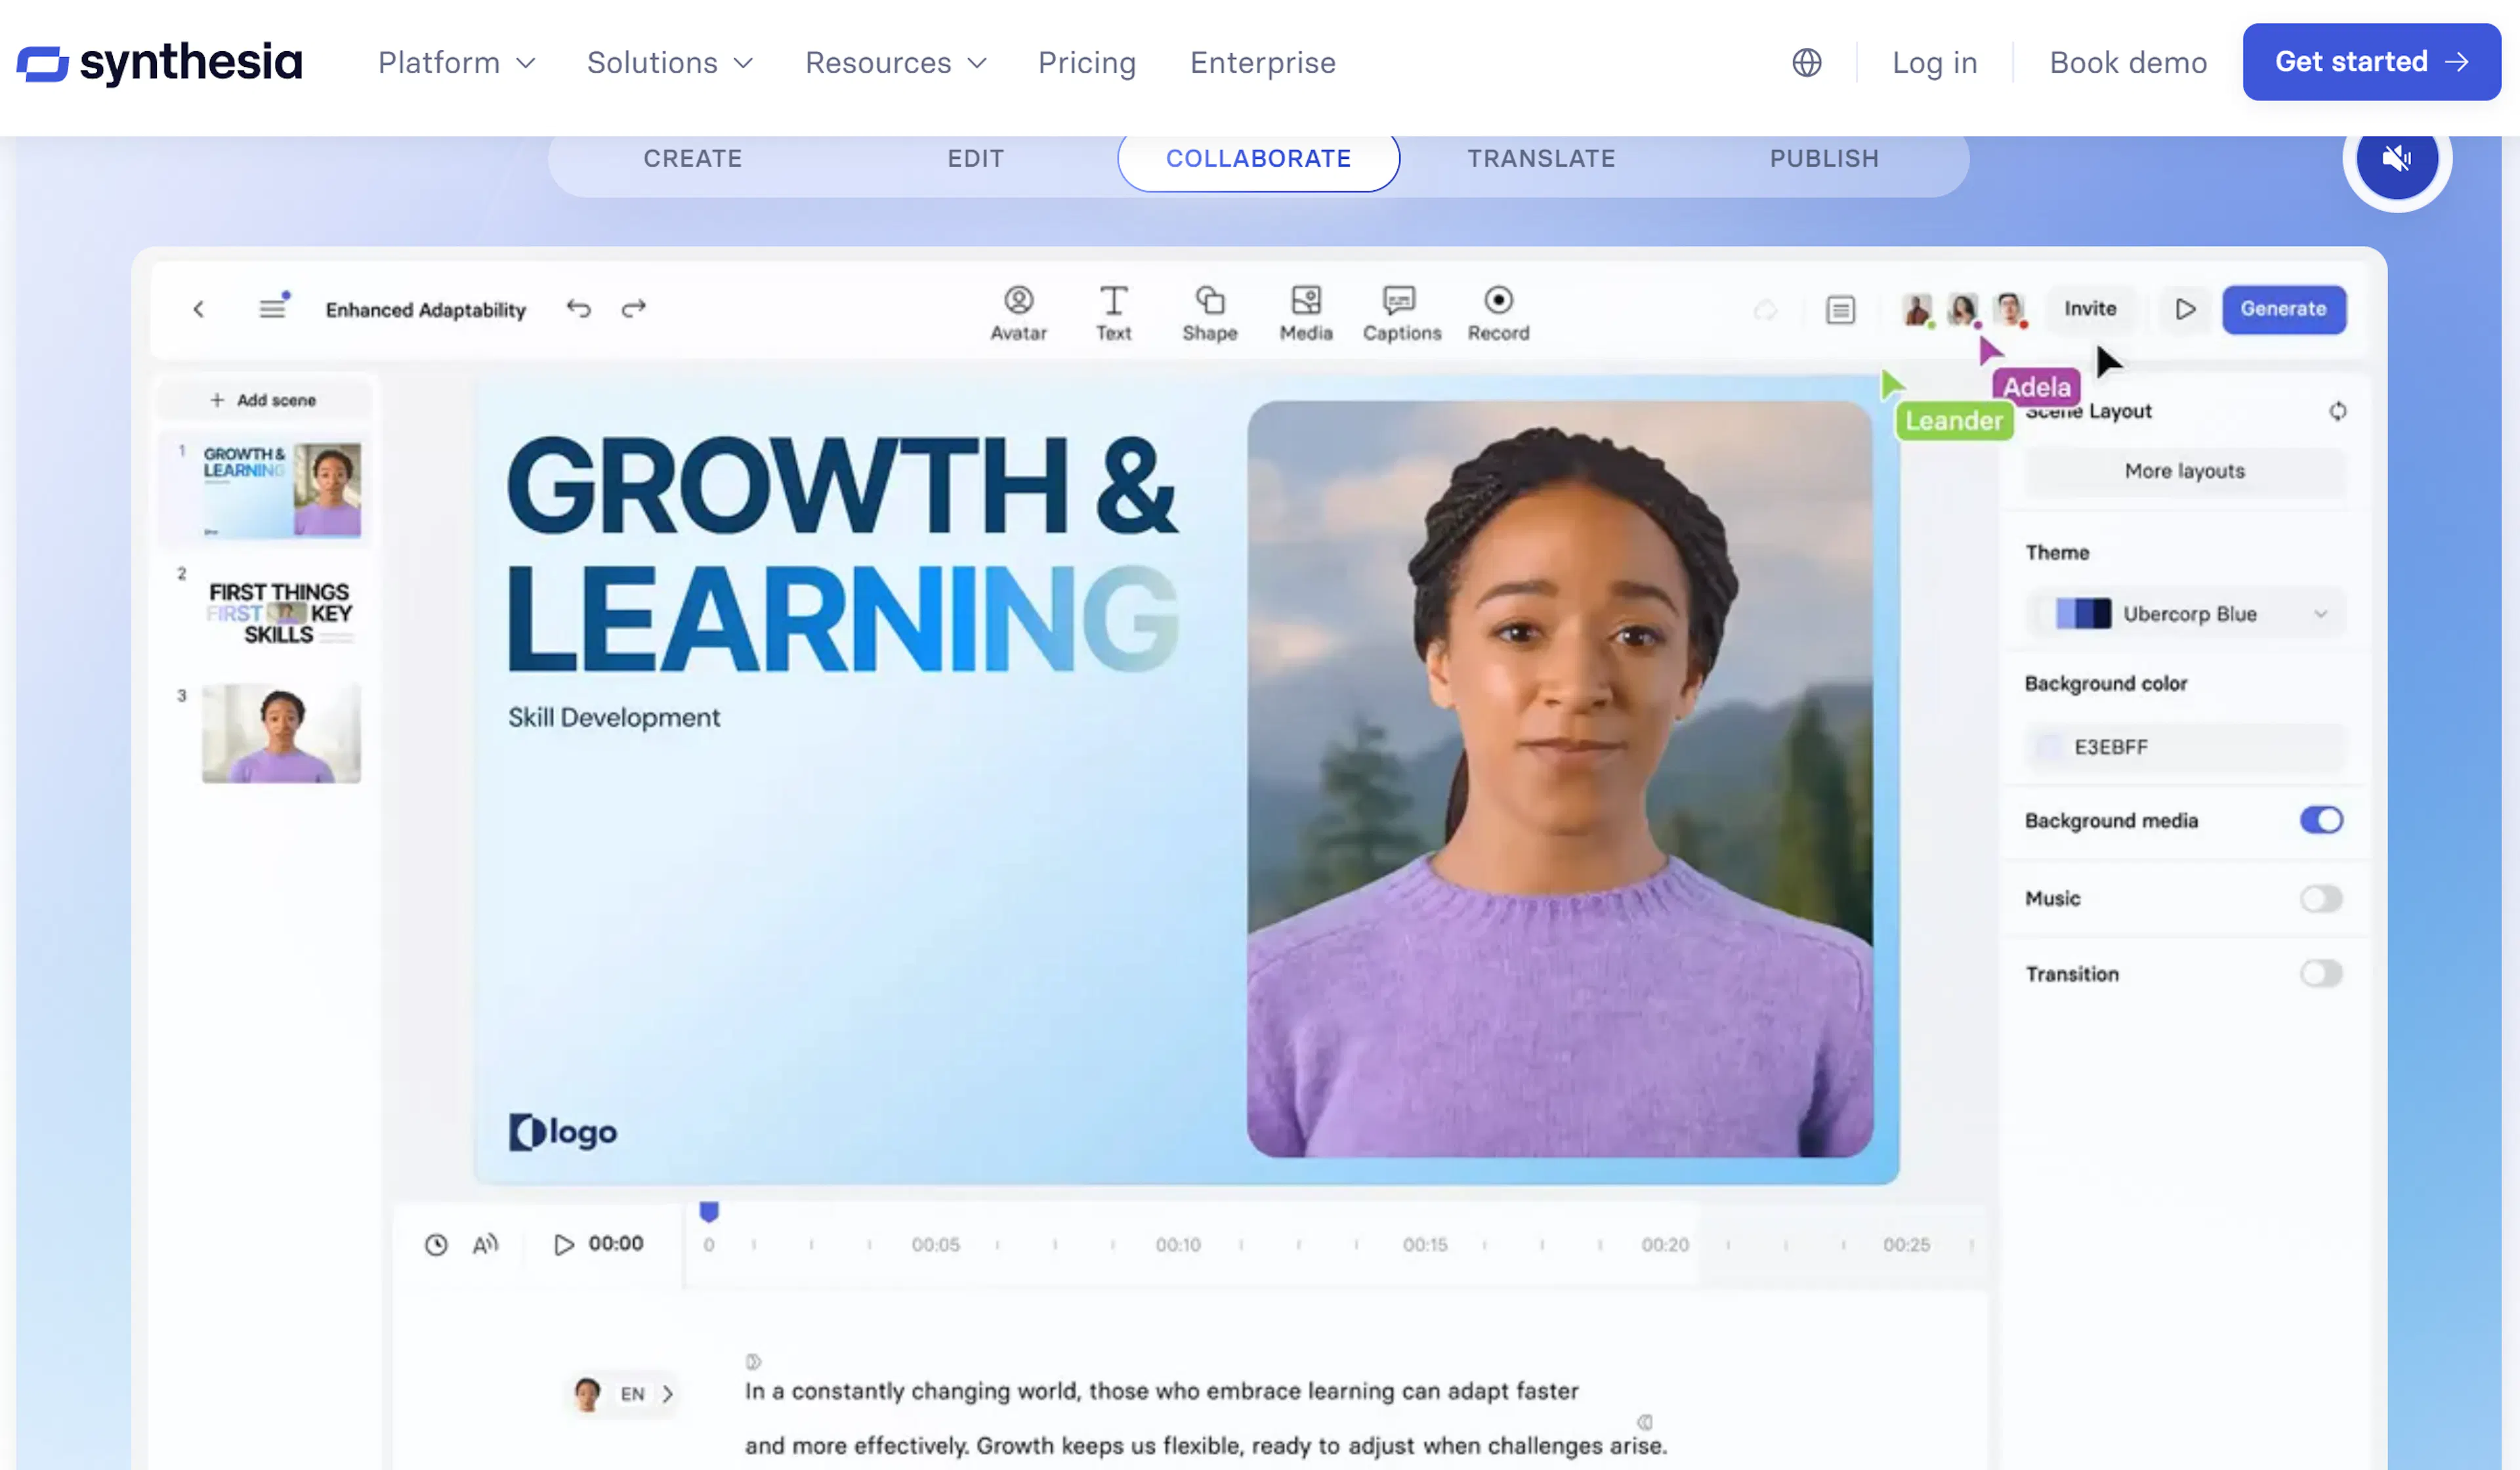
Task: Click the Record tool icon
Action: 1498,300
